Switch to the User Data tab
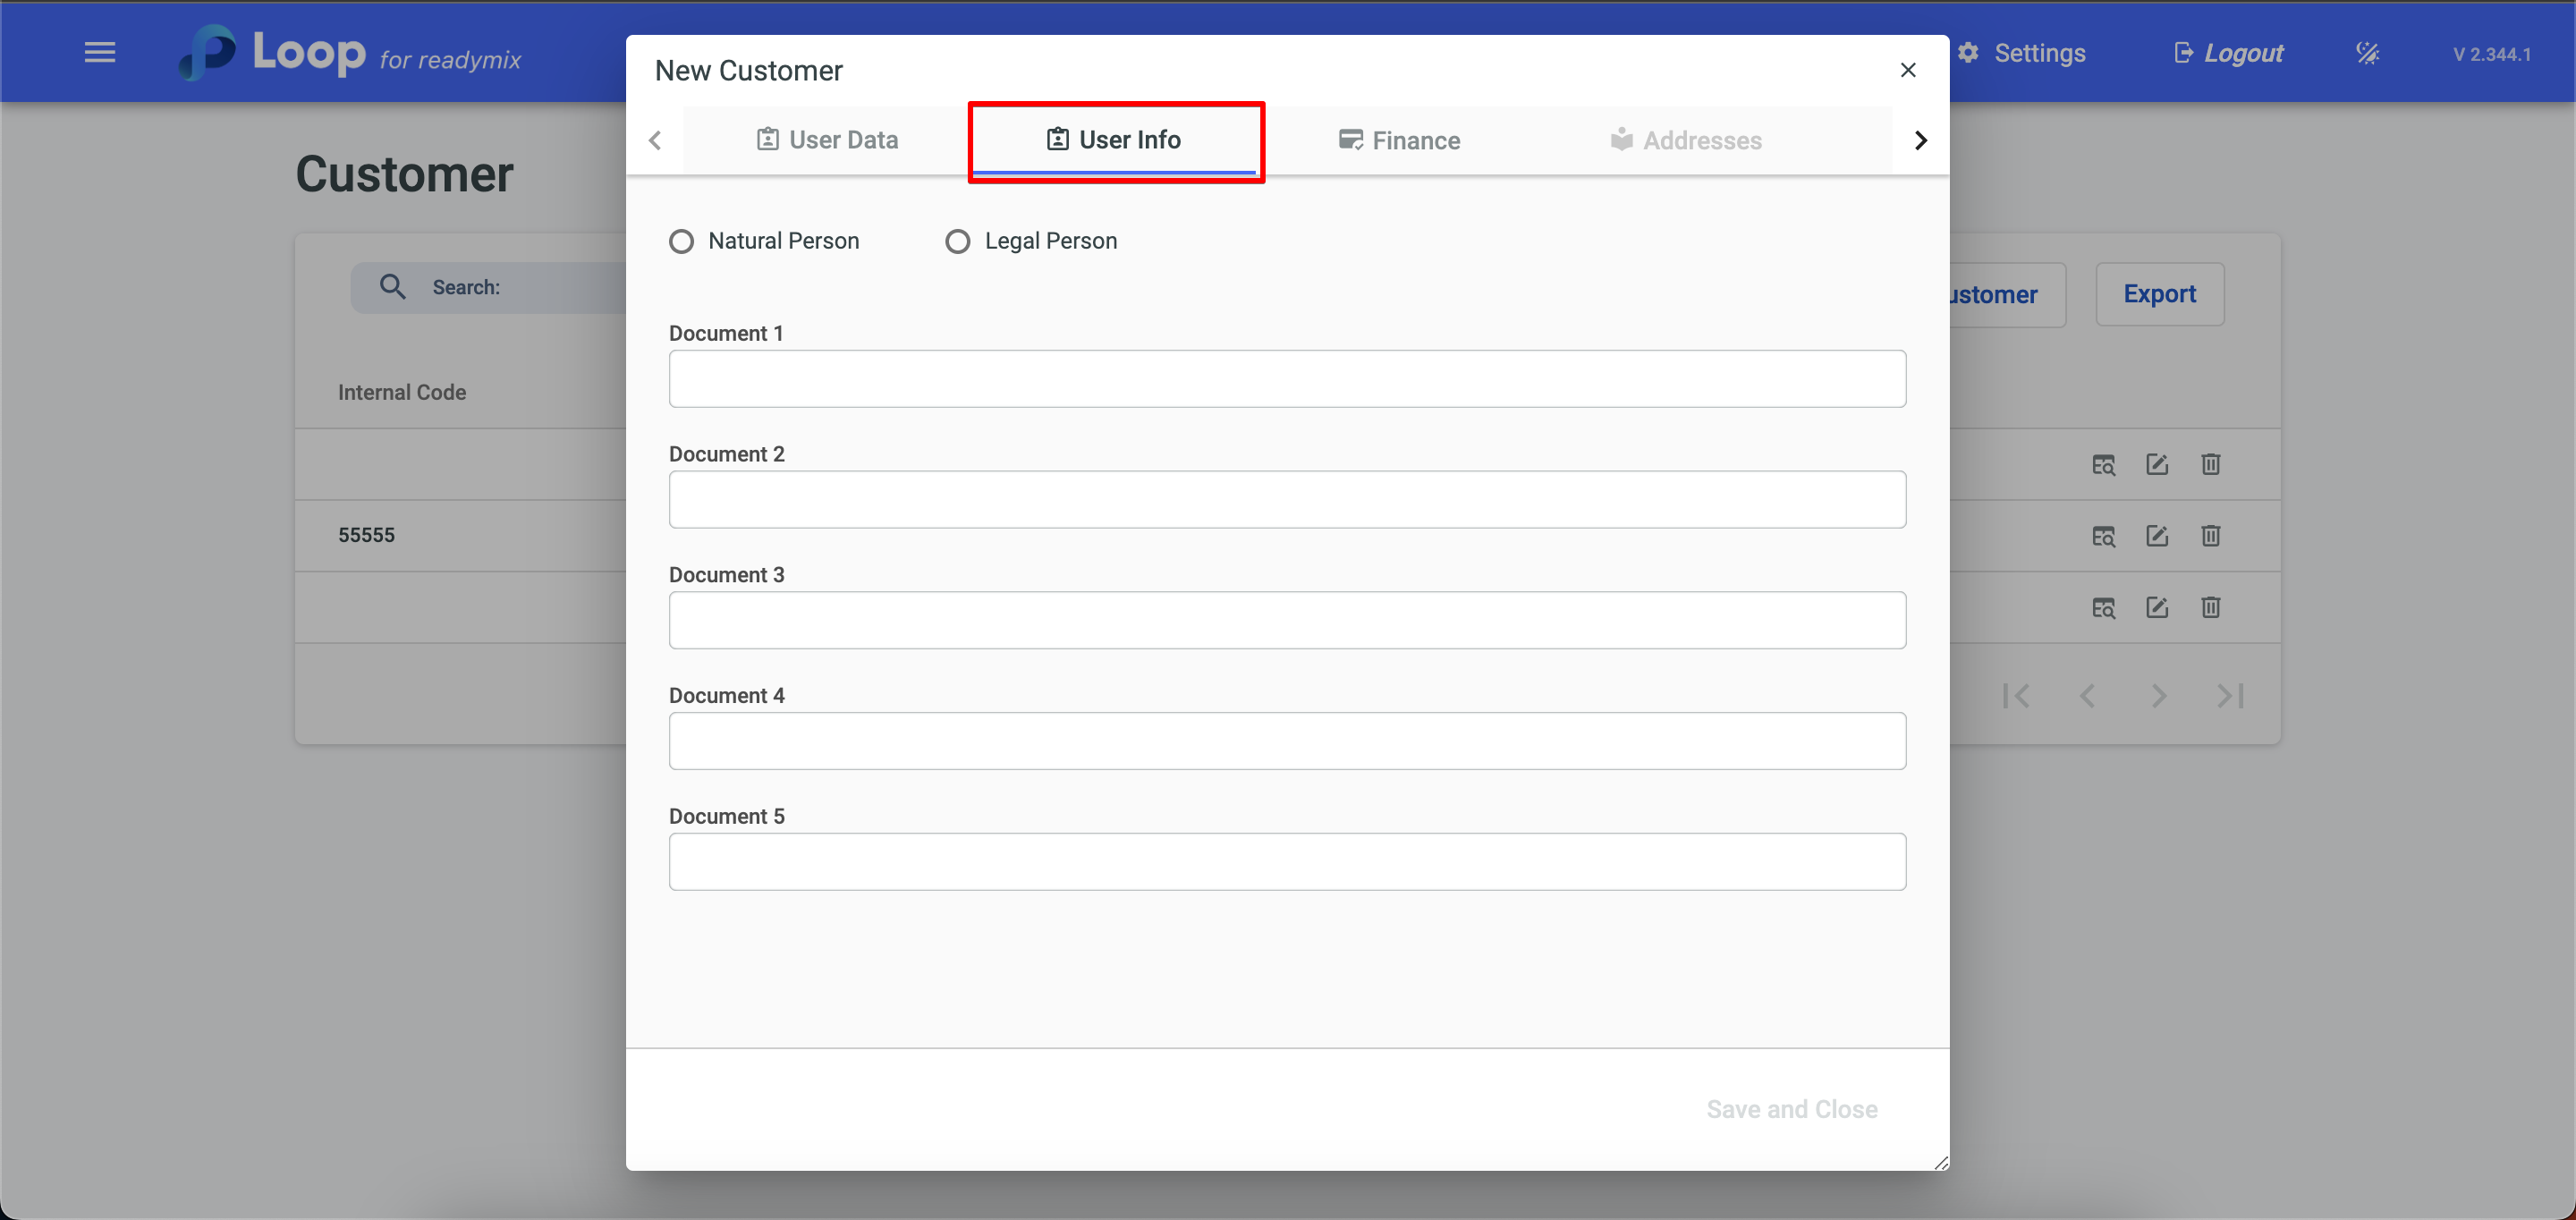 pos(827,140)
